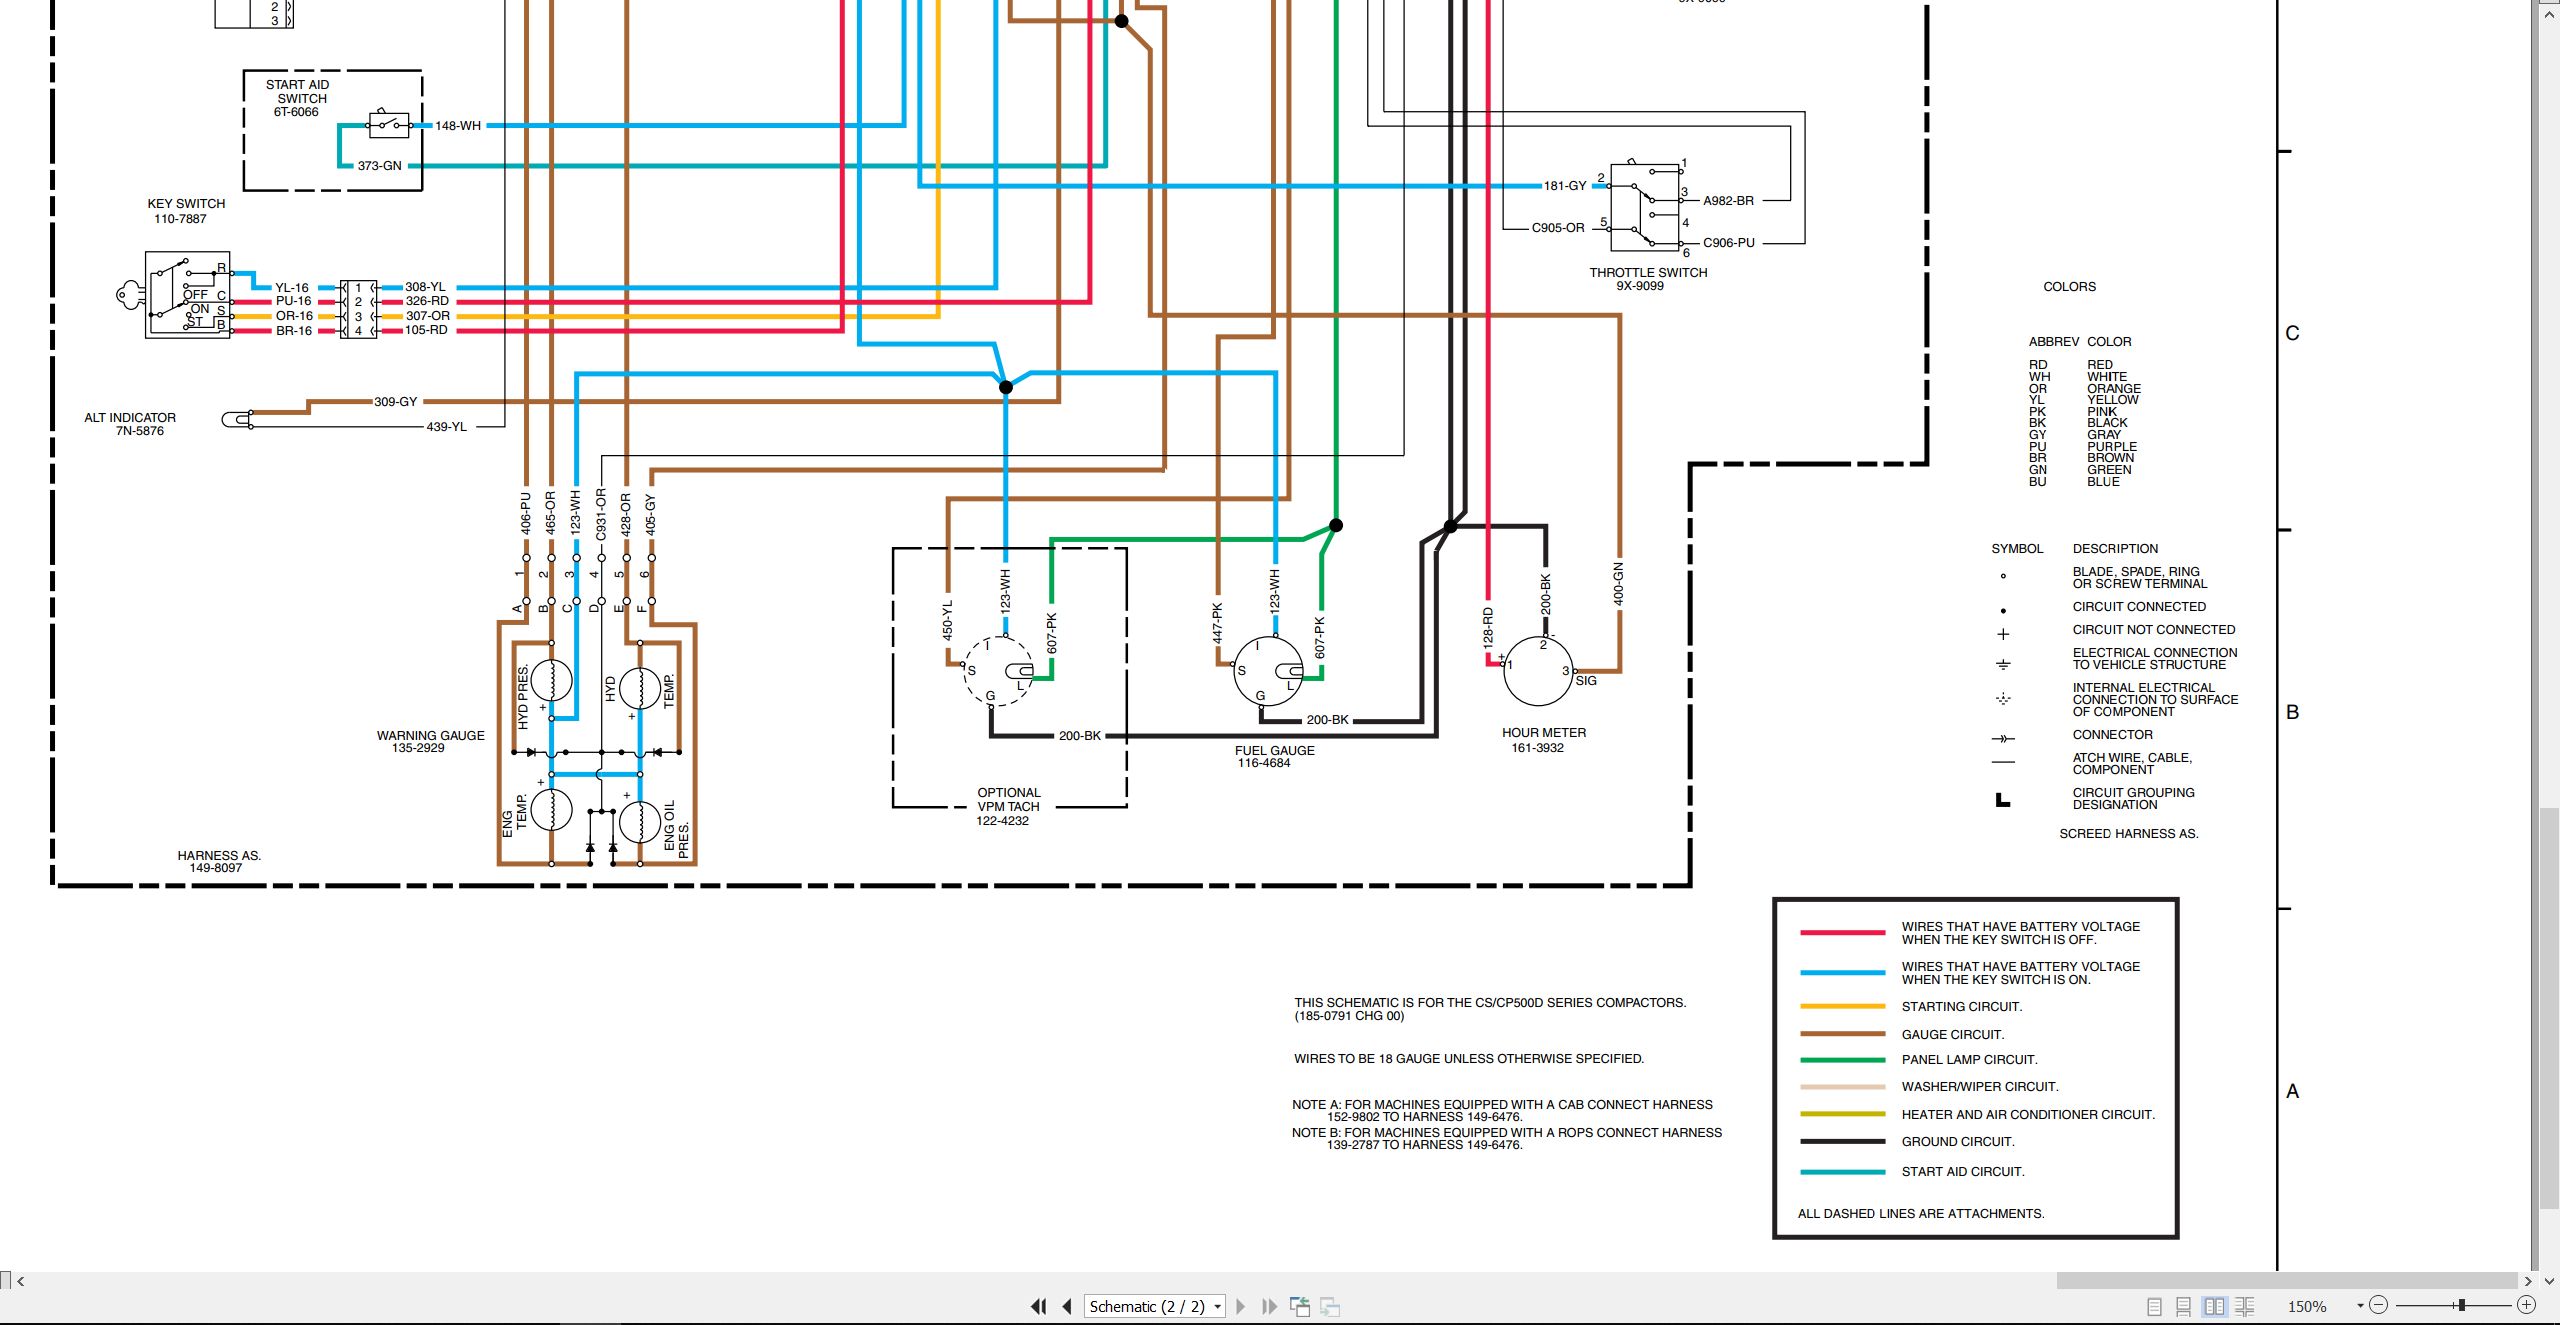Screen dimensions: 2560x1325
Task: Switch to continuous scrolling view
Action: click(2184, 1306)
